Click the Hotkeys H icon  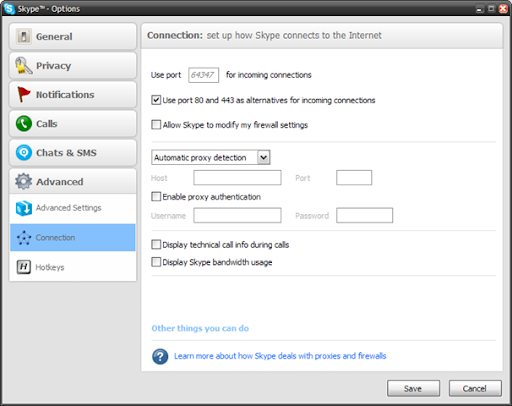click(24, 267)
